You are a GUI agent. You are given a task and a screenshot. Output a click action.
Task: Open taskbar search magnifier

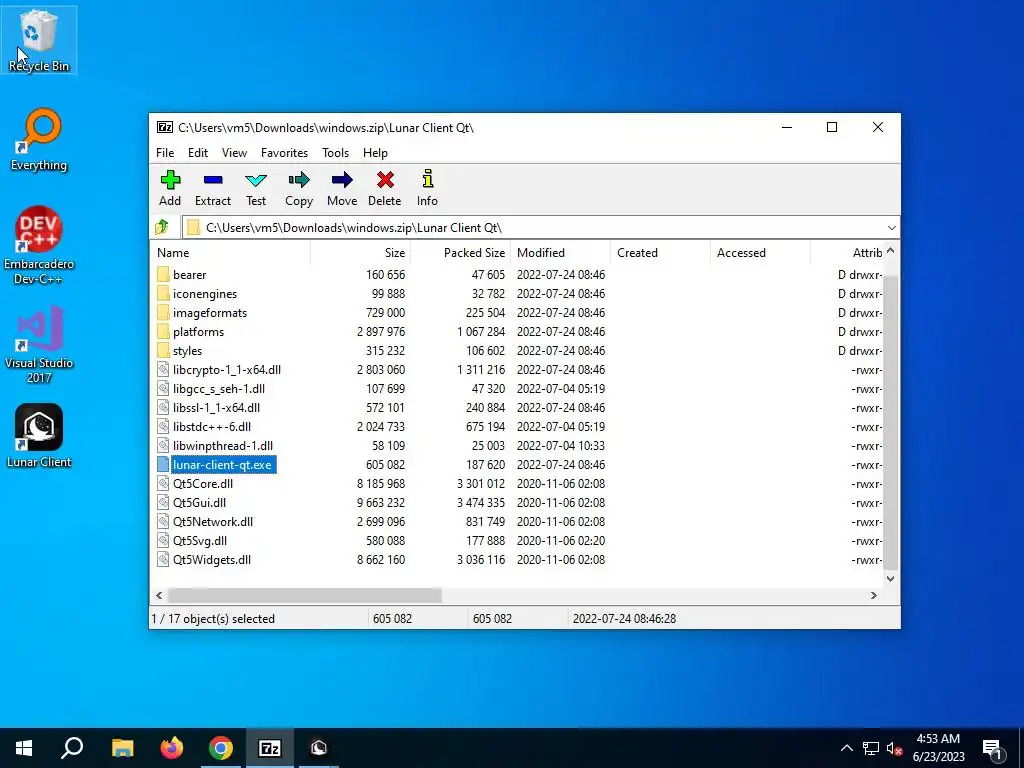[72, 748]
